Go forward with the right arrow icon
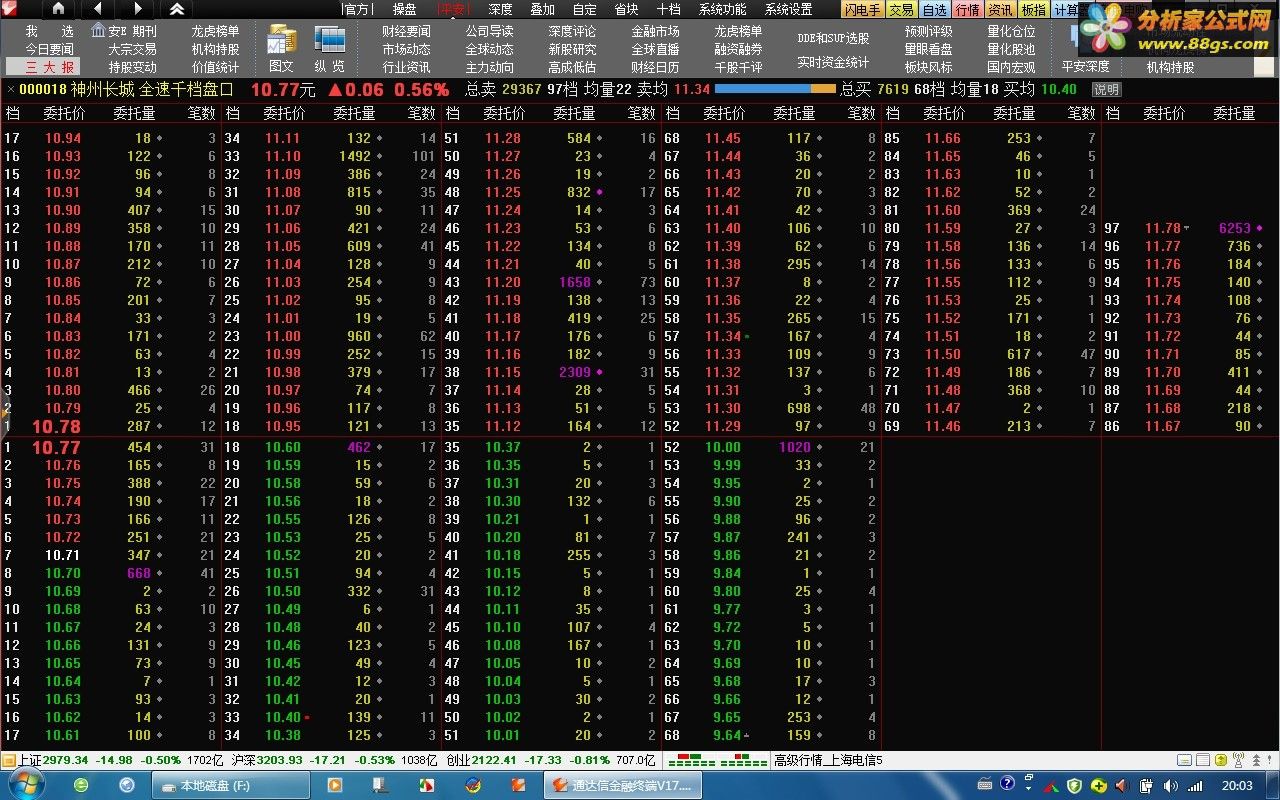1280x800 pixels. pyautogui.click(x=137, y=9)
